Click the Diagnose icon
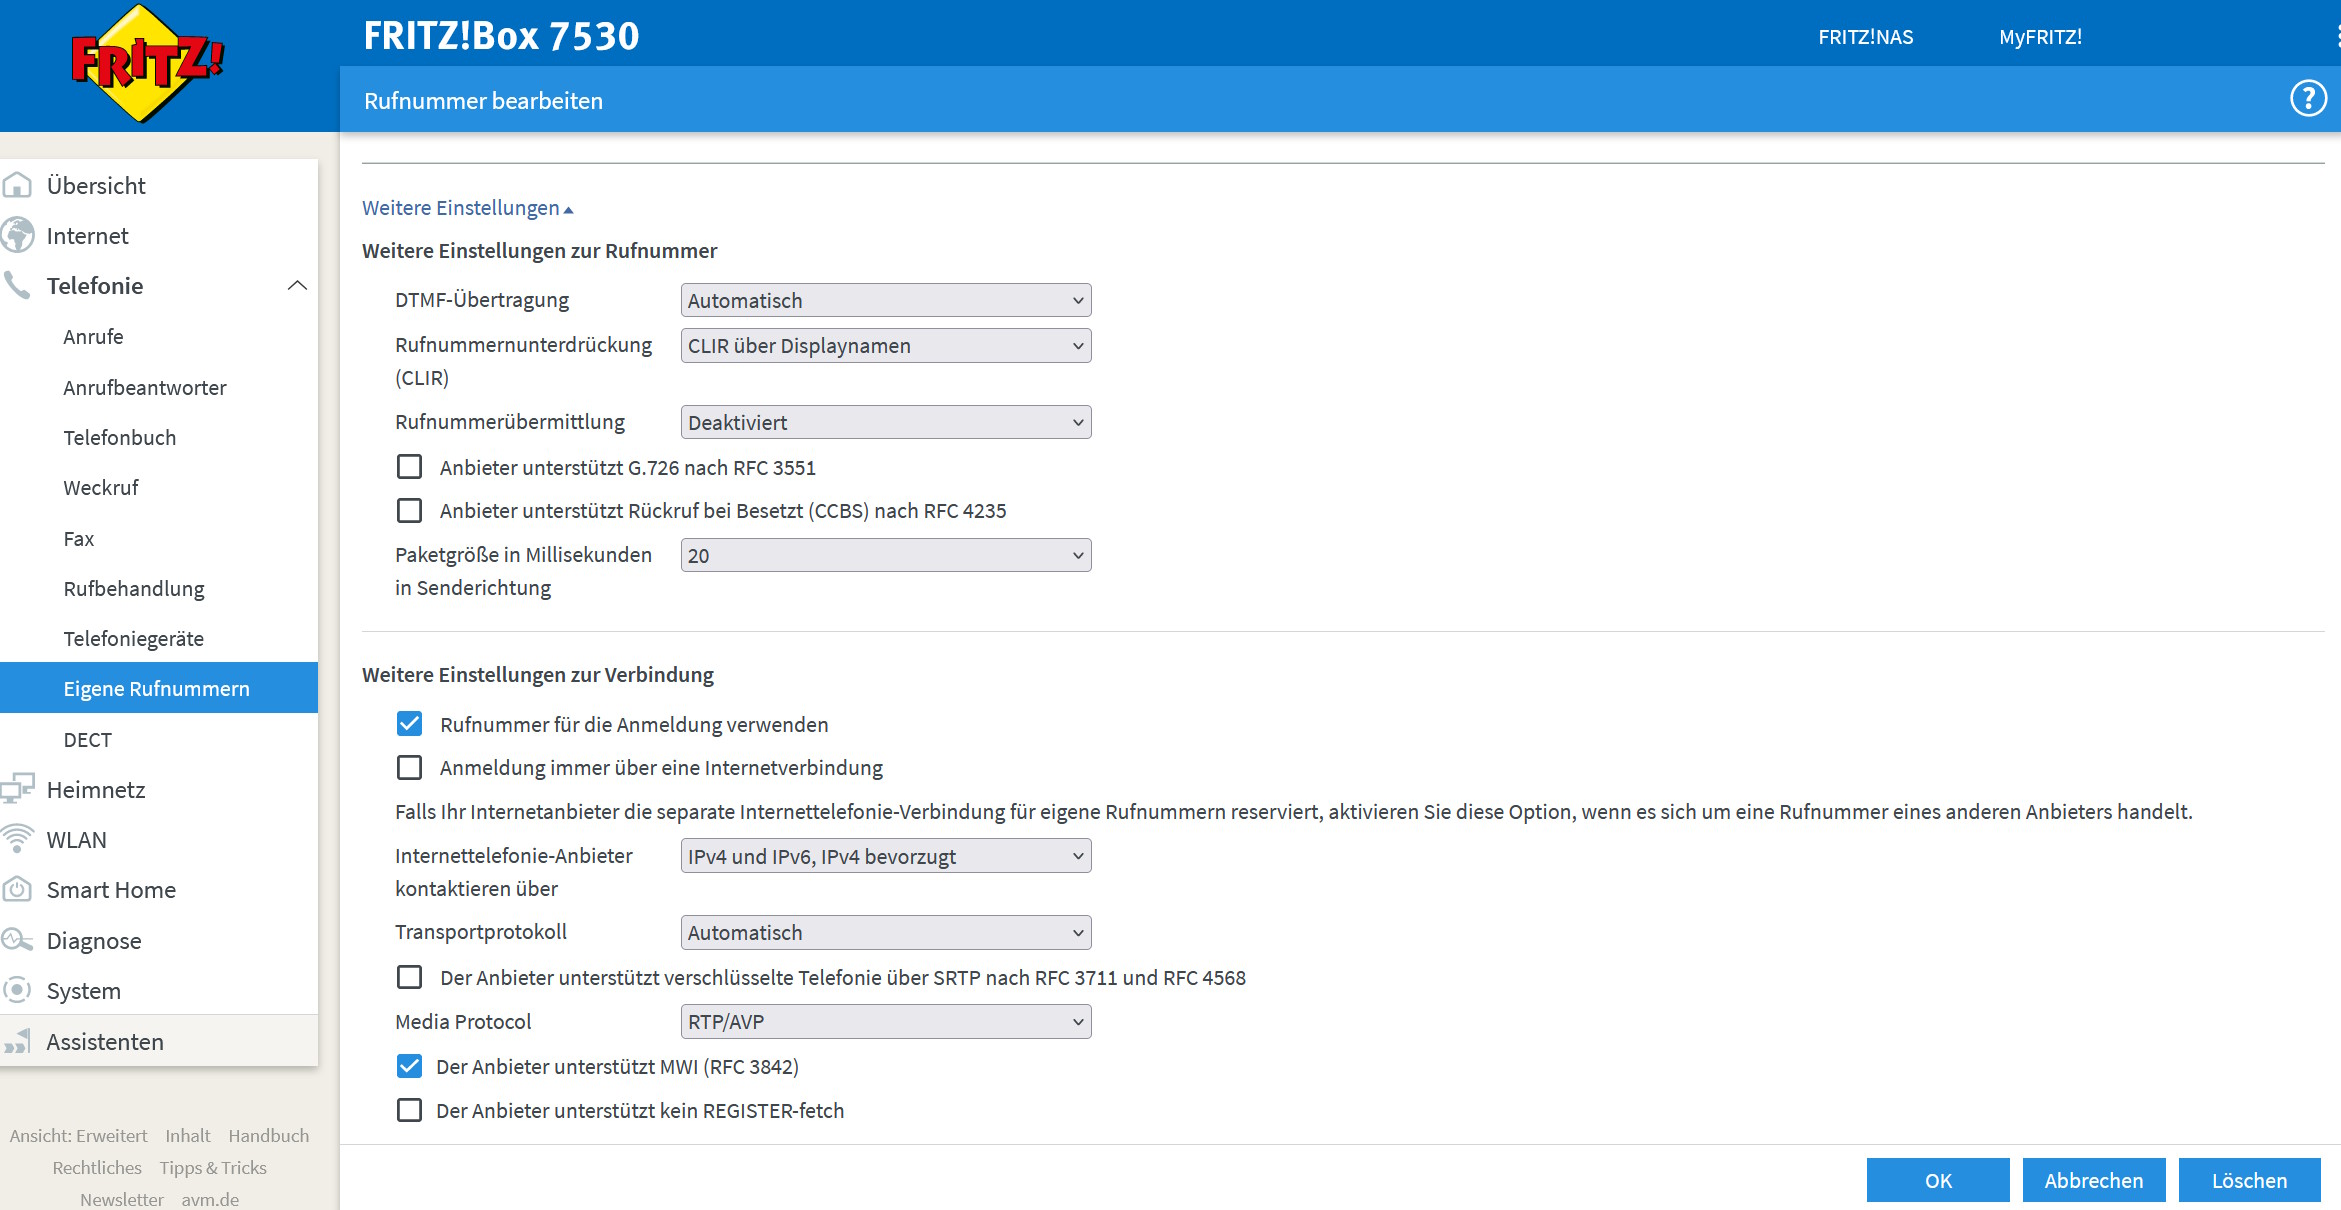 17,940
